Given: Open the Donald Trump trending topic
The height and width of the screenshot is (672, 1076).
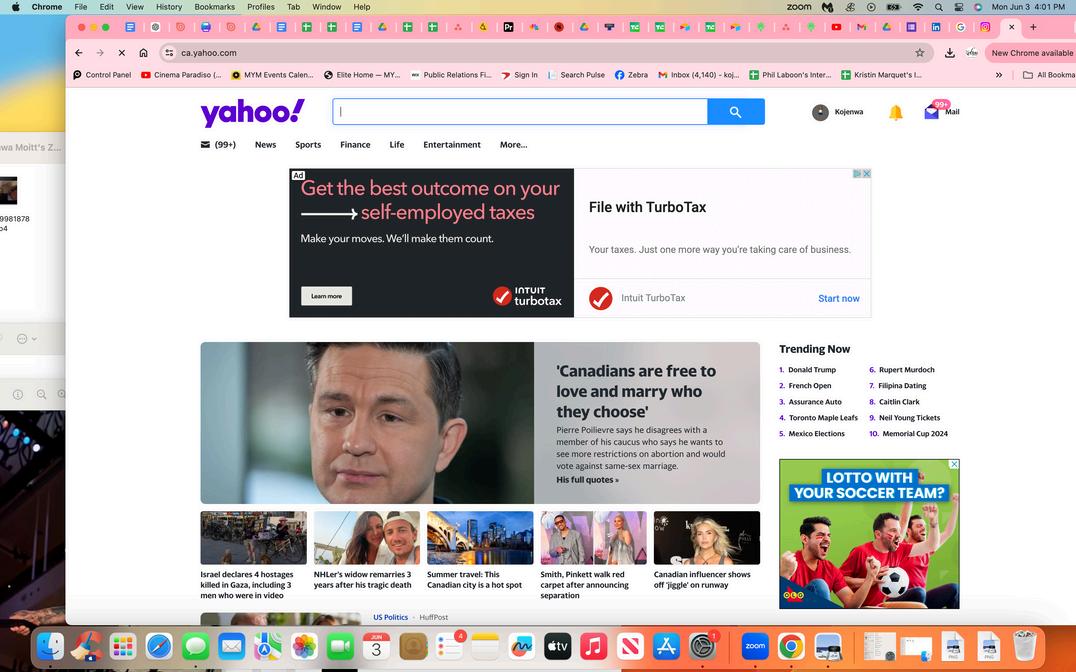Looking at the screenshot, I should [x=812, y=370].
